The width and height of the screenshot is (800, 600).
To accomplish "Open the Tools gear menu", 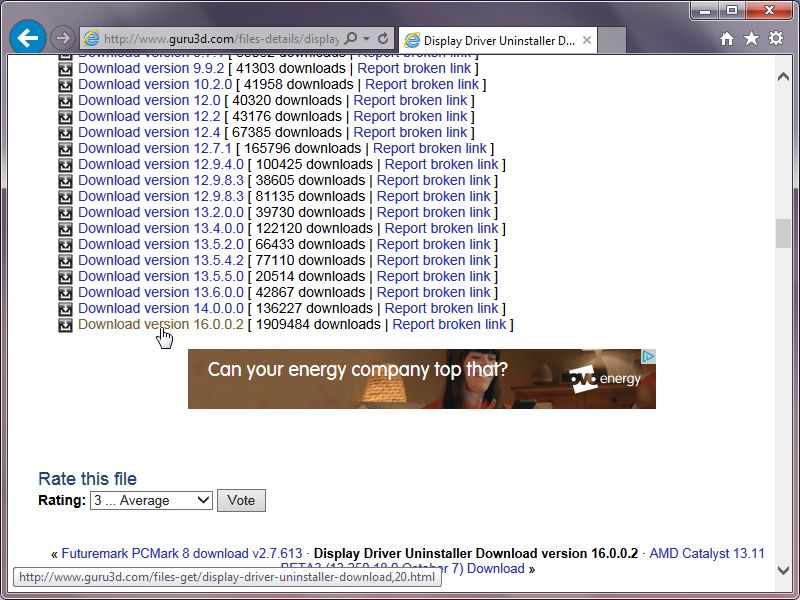I will point(776,38).
